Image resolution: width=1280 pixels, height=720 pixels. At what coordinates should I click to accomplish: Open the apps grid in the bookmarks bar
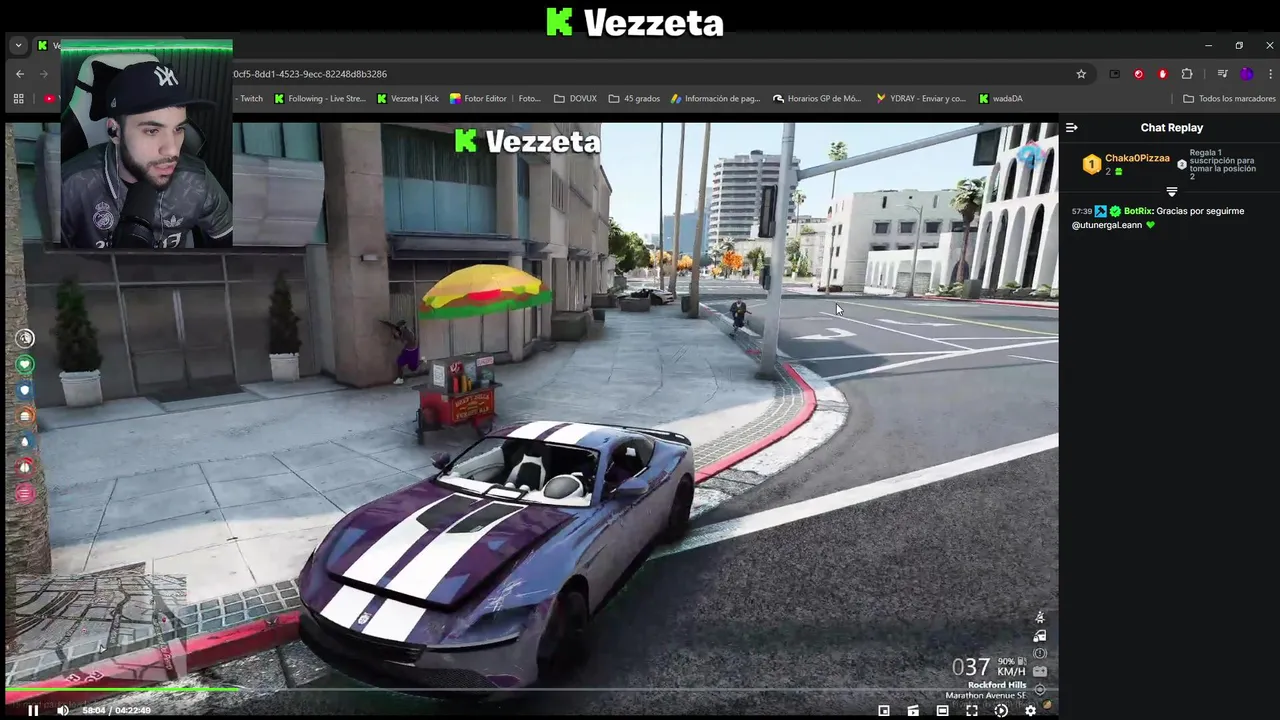(18, 99)
